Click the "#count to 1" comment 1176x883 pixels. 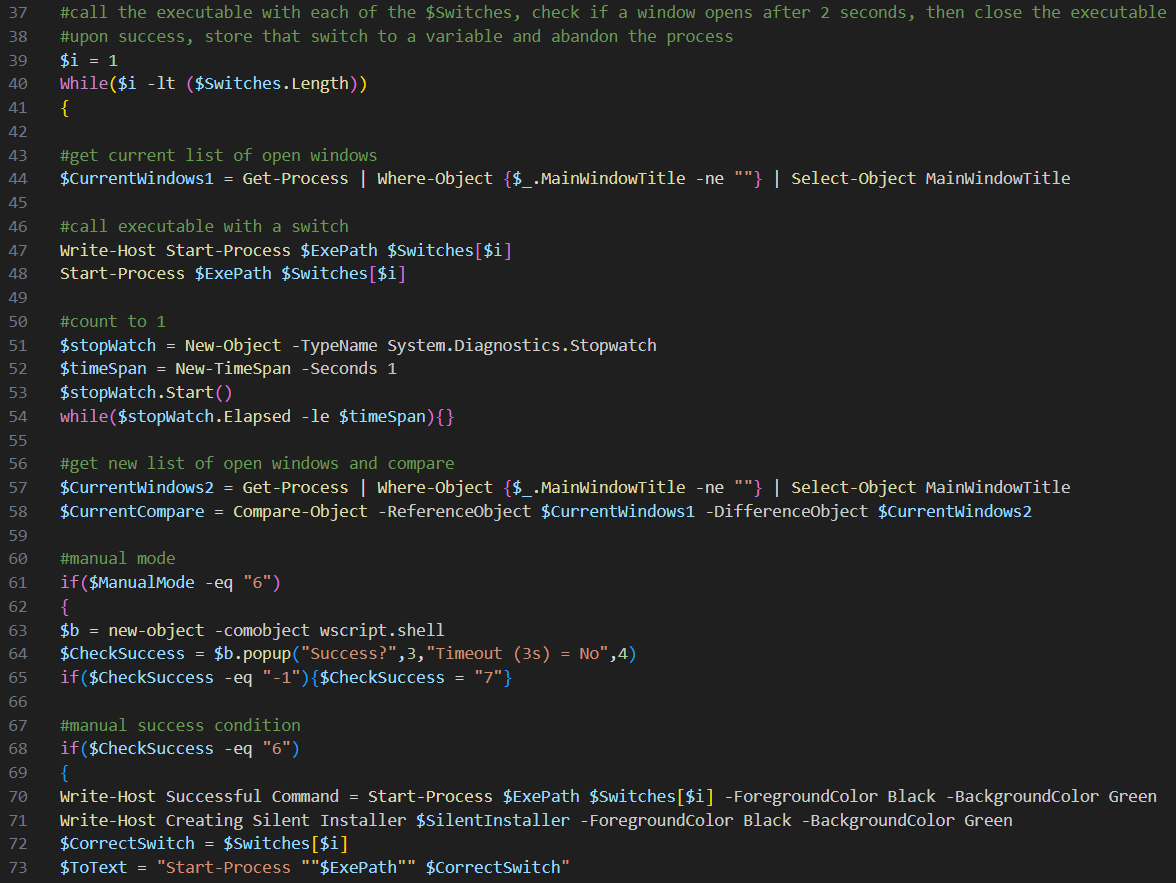pyautogui.click(x=112, y=321)
